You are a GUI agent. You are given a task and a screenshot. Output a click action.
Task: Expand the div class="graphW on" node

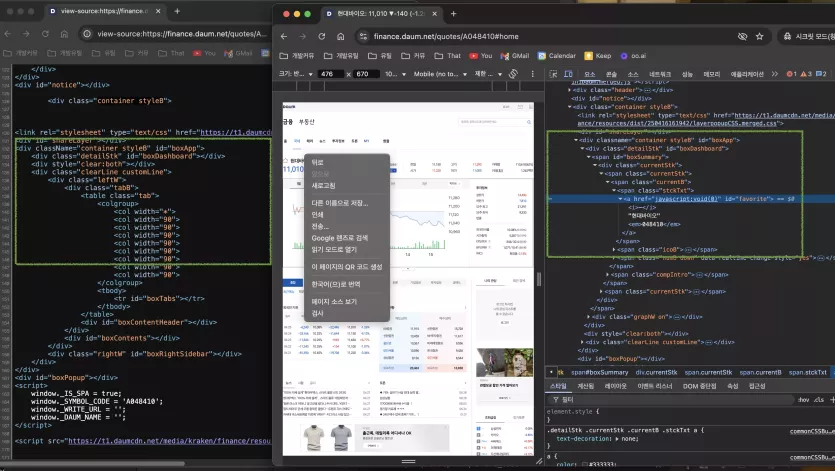pyautogui.click(x=588, y=316)
